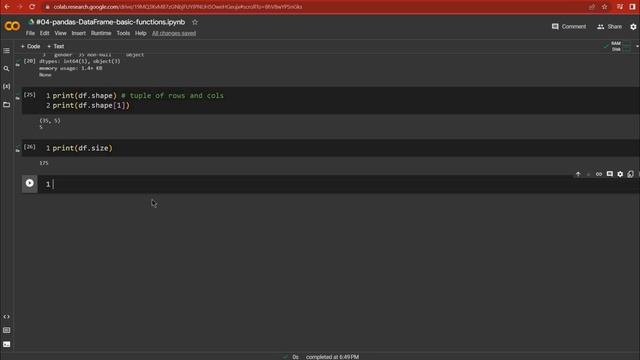Viewport: 640px width, 360px height.
Task: Click the browser share page icon
Action: point(591,7)
